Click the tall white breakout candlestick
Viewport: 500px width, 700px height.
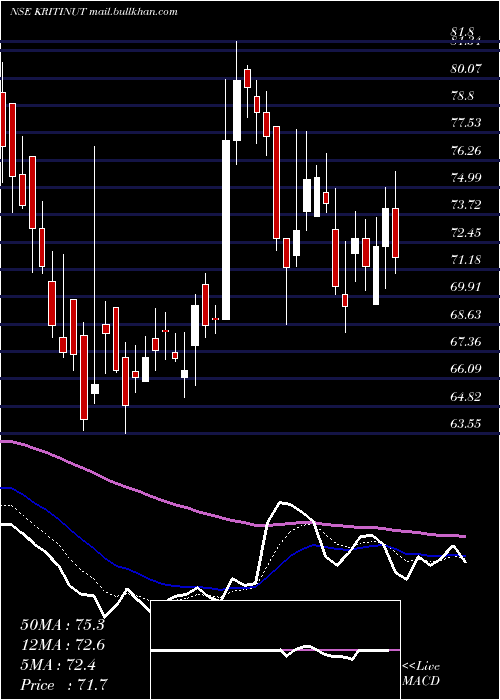226,230
